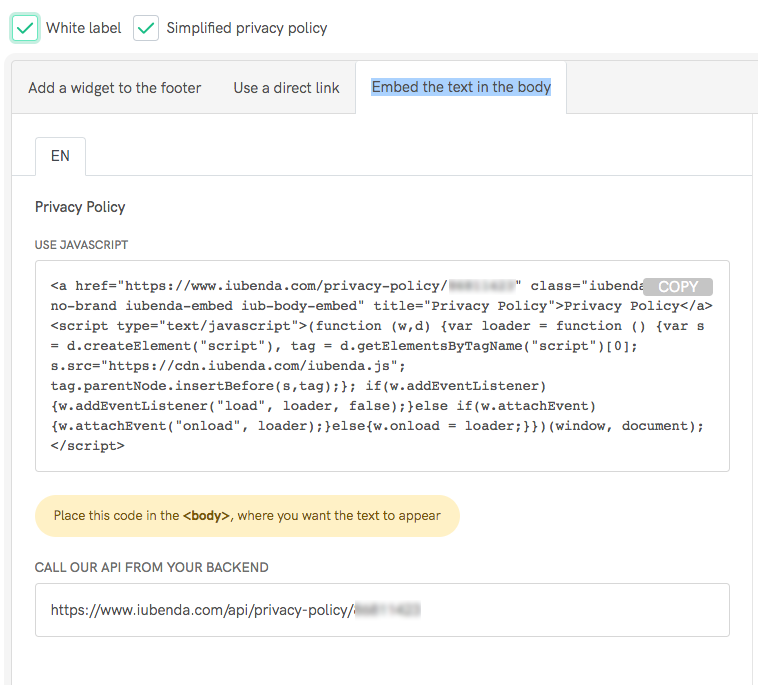This screenshot has width=758, height=685.
Task: Switch to 'Add a widget to the footer' tab
Action: 114,88
